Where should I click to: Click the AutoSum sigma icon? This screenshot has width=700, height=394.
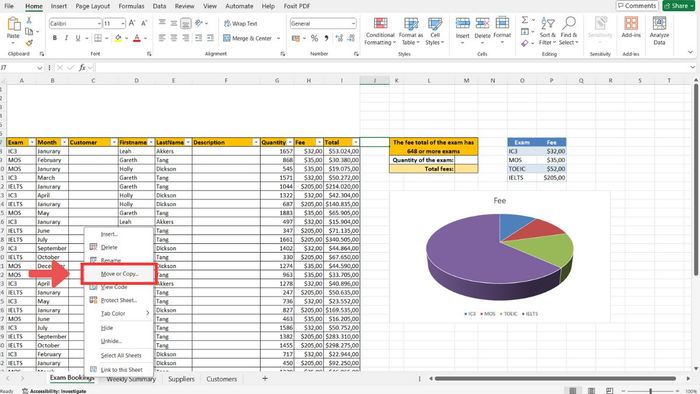tap(525, 20)
